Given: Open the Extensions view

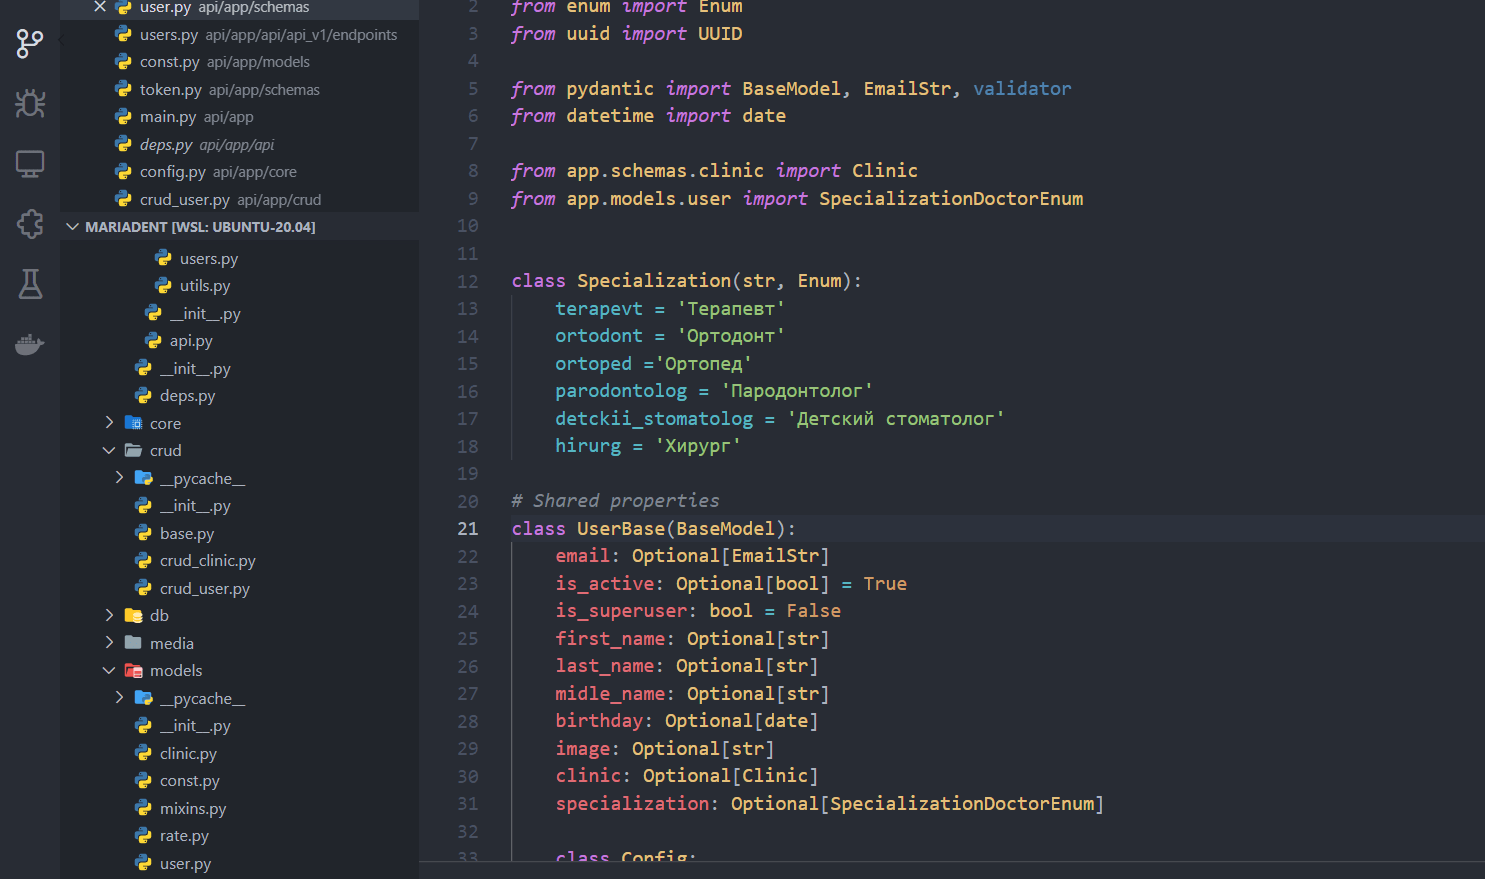Looking at the screenshot, I should (x=29, y=223).
